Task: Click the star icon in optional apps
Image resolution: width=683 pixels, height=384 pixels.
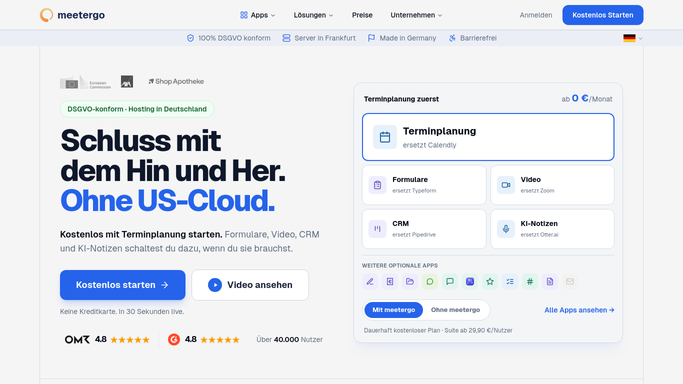Action: tap(490, 282)
